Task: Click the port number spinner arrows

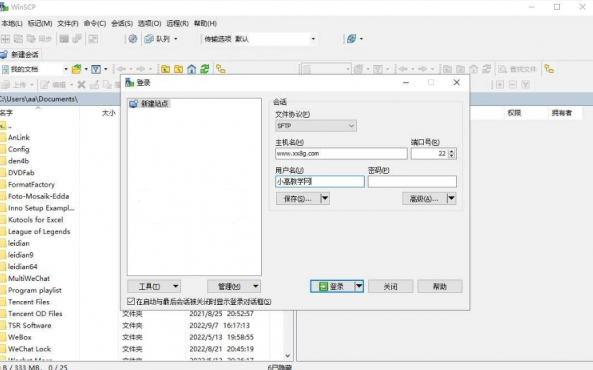Action: coord(452,153)
